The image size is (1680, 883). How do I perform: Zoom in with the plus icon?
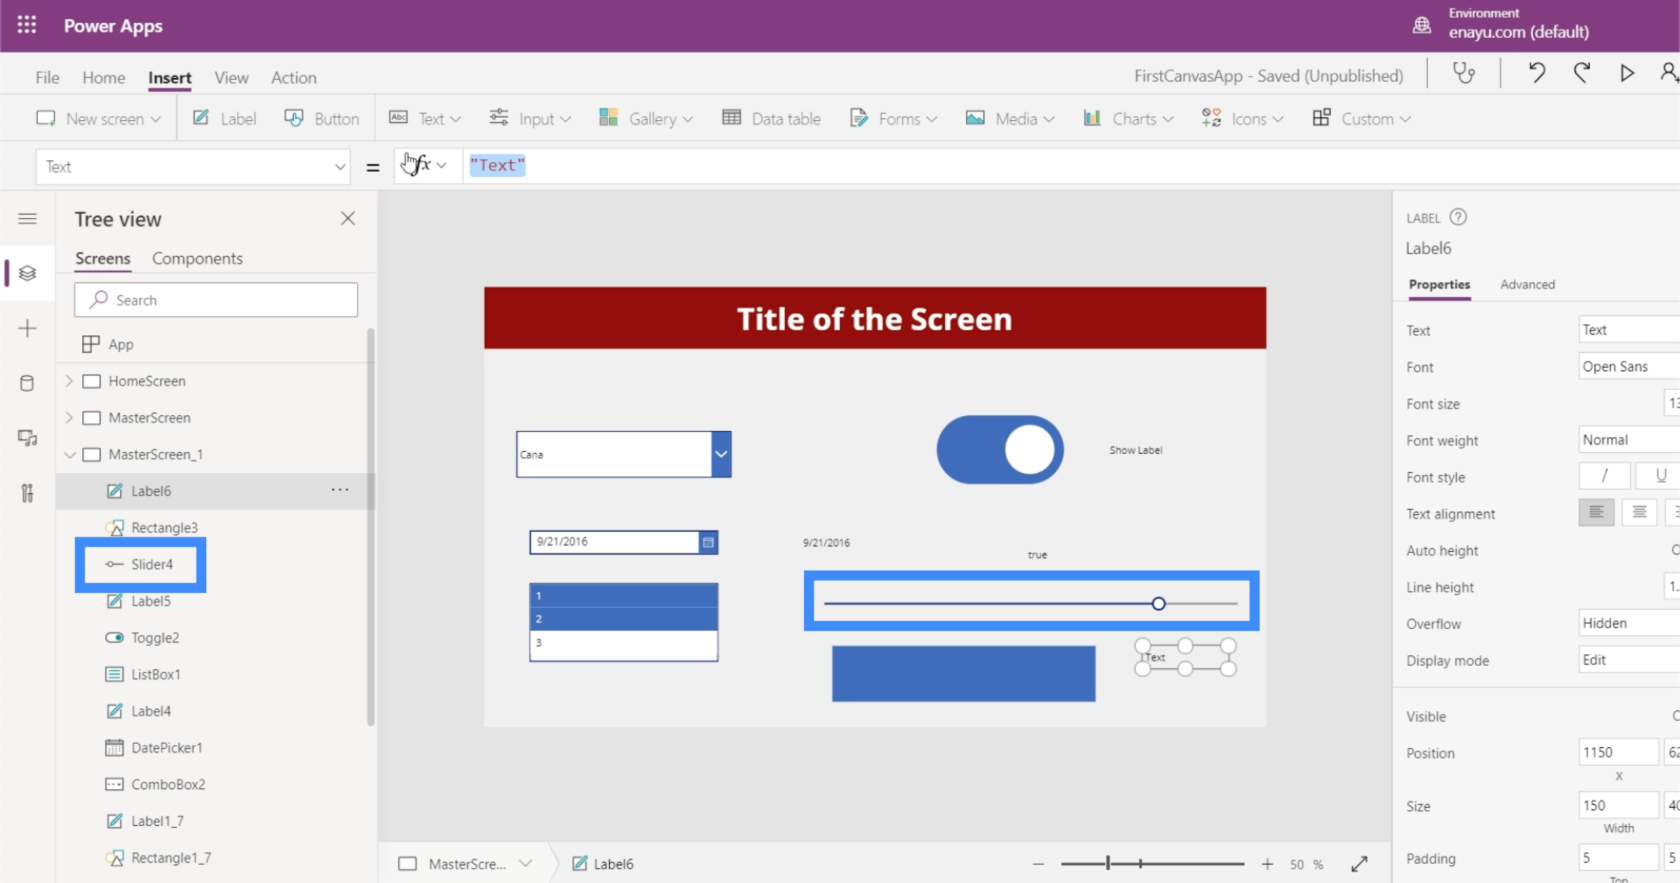[x=1267, y=864]
